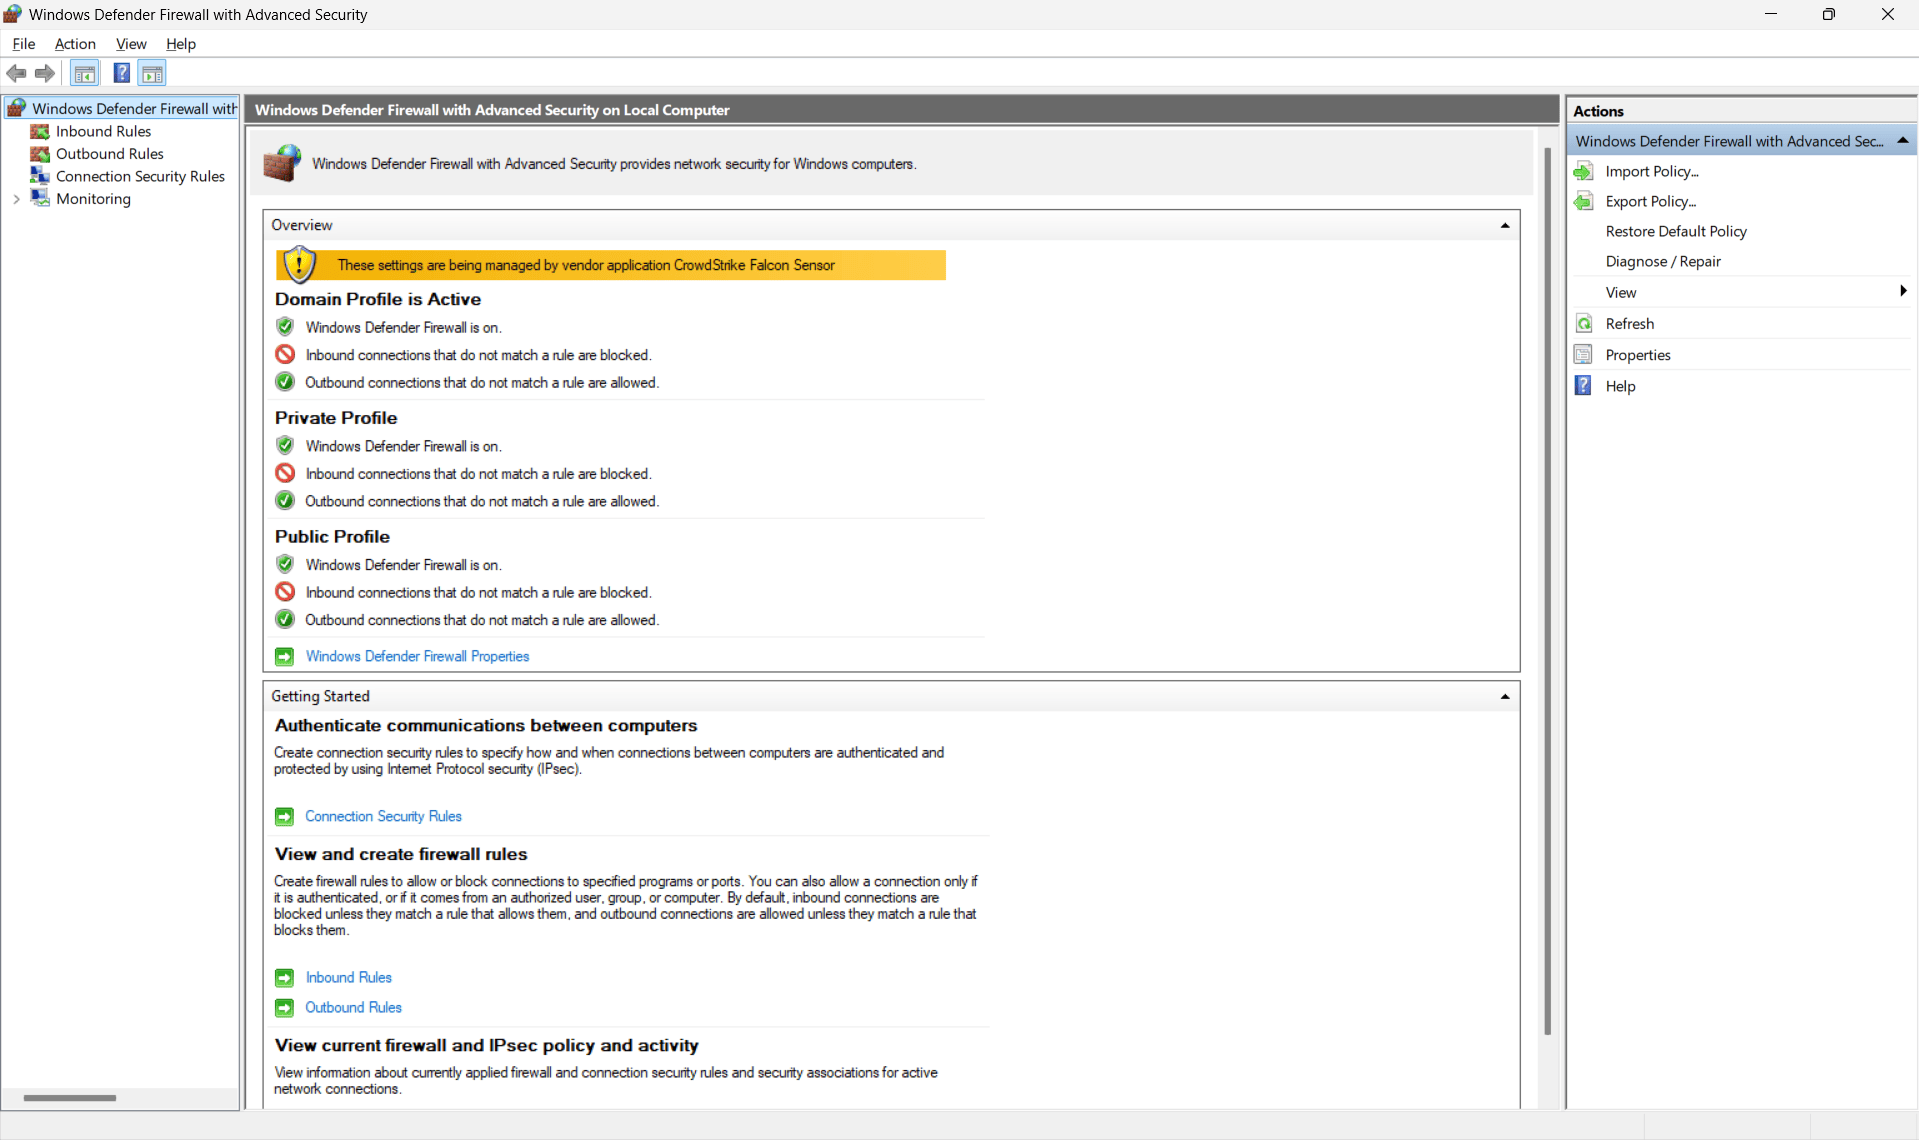Refresh the console using the Refresh icon
Viewport: 1919px width, 1140px height.
click(x=1585, y=323)
